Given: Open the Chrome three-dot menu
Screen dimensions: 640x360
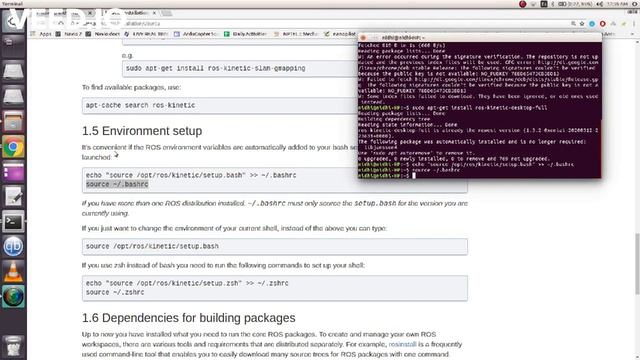Looking at the screenshot, I should coord(634,24).
